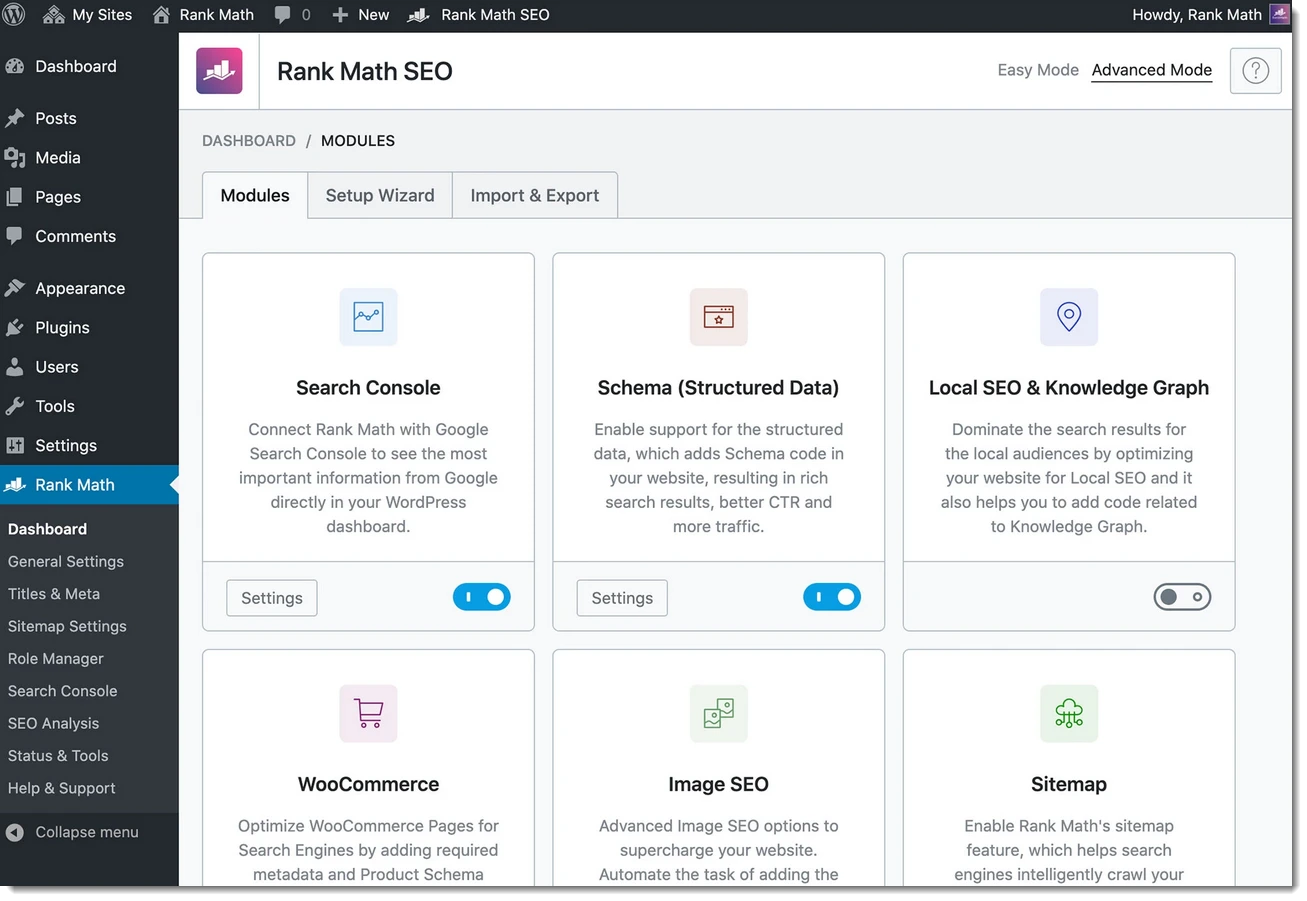
Task: Open Titles & Meta submenu item
Action: pyautogui.click(x=54, y=594)
